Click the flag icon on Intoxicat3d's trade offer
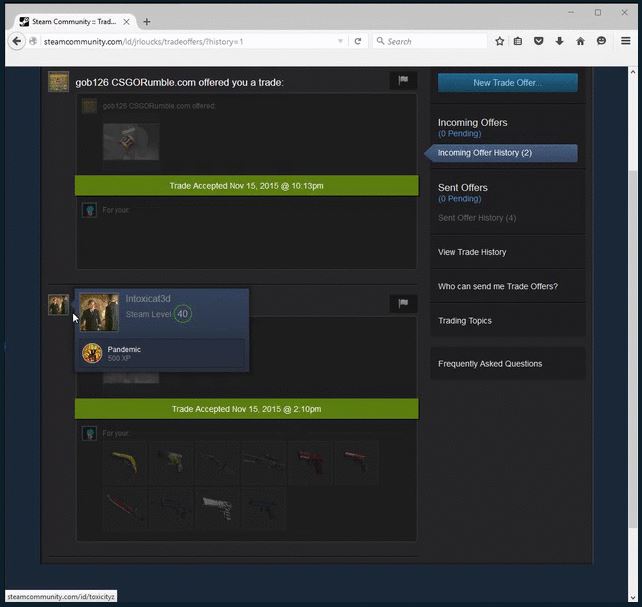Screen dimensions: 642x607 pyautogui.click(x=403, y=303)
